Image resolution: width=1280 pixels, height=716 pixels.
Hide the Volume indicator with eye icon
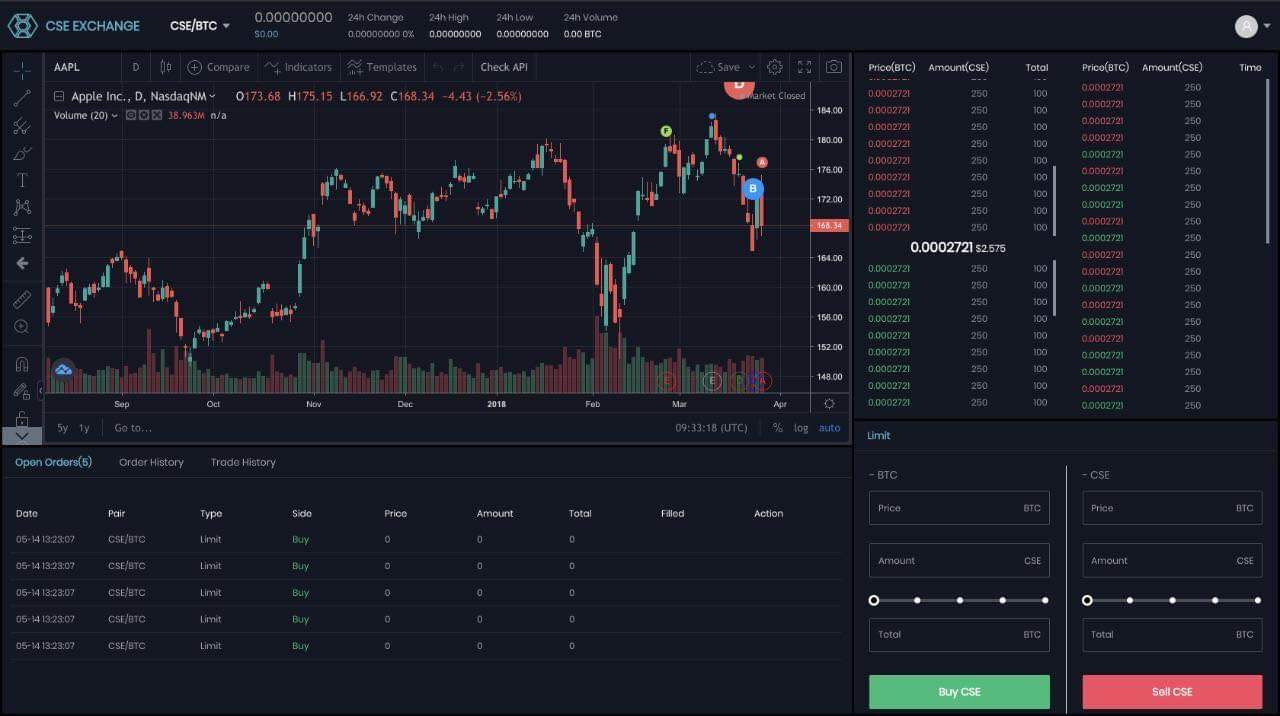click(131, 116)
